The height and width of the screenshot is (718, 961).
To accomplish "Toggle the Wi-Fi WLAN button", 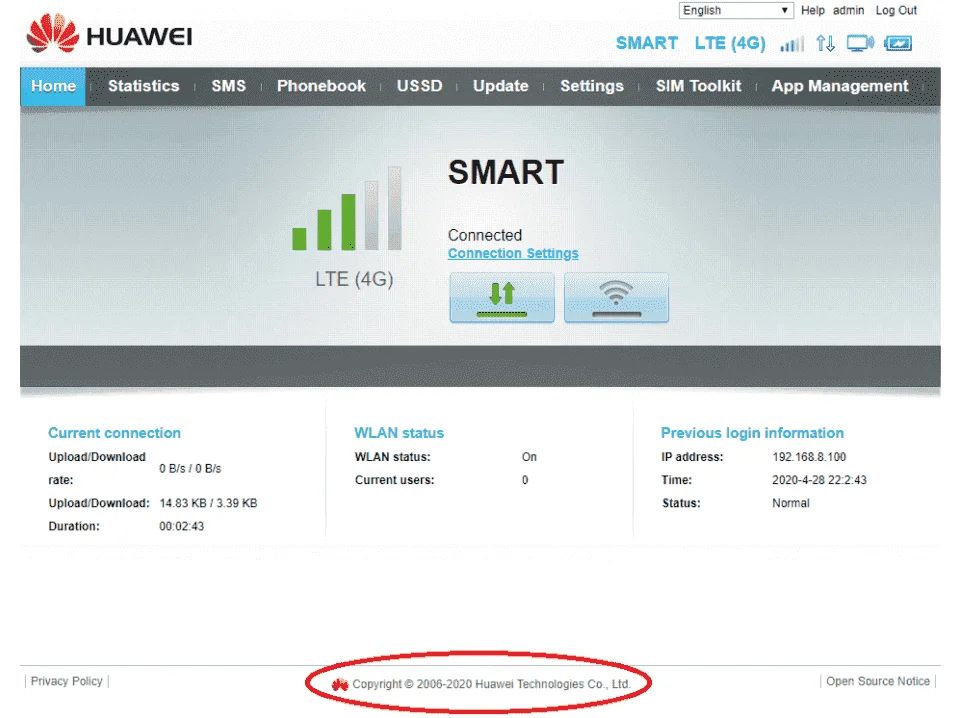I will 616,298.
